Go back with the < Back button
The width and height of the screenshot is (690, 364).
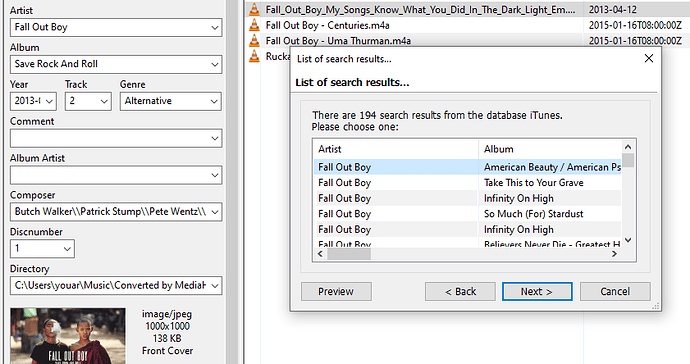(x=460, y=291)
